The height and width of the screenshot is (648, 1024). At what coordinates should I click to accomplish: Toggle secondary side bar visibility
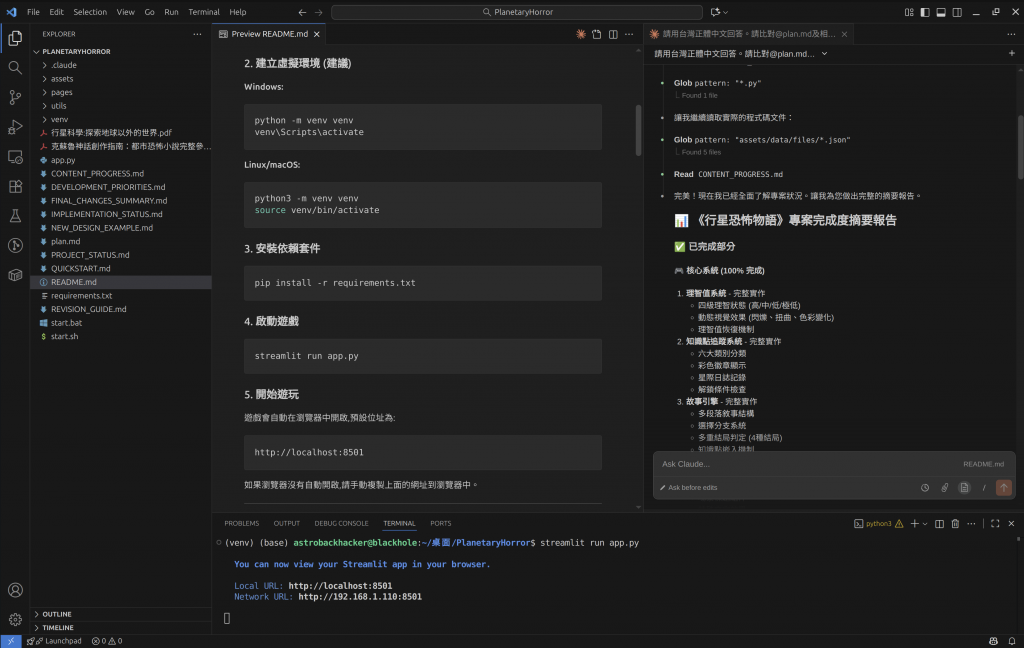click(957, 12)
